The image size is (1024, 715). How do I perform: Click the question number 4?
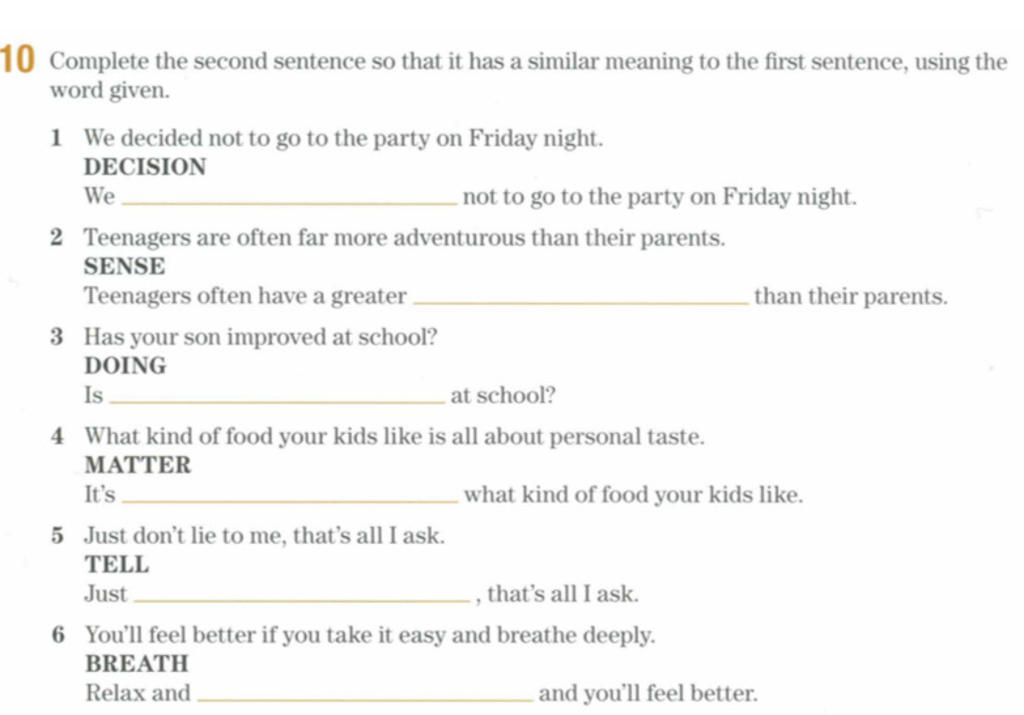[x=57, y=436]
